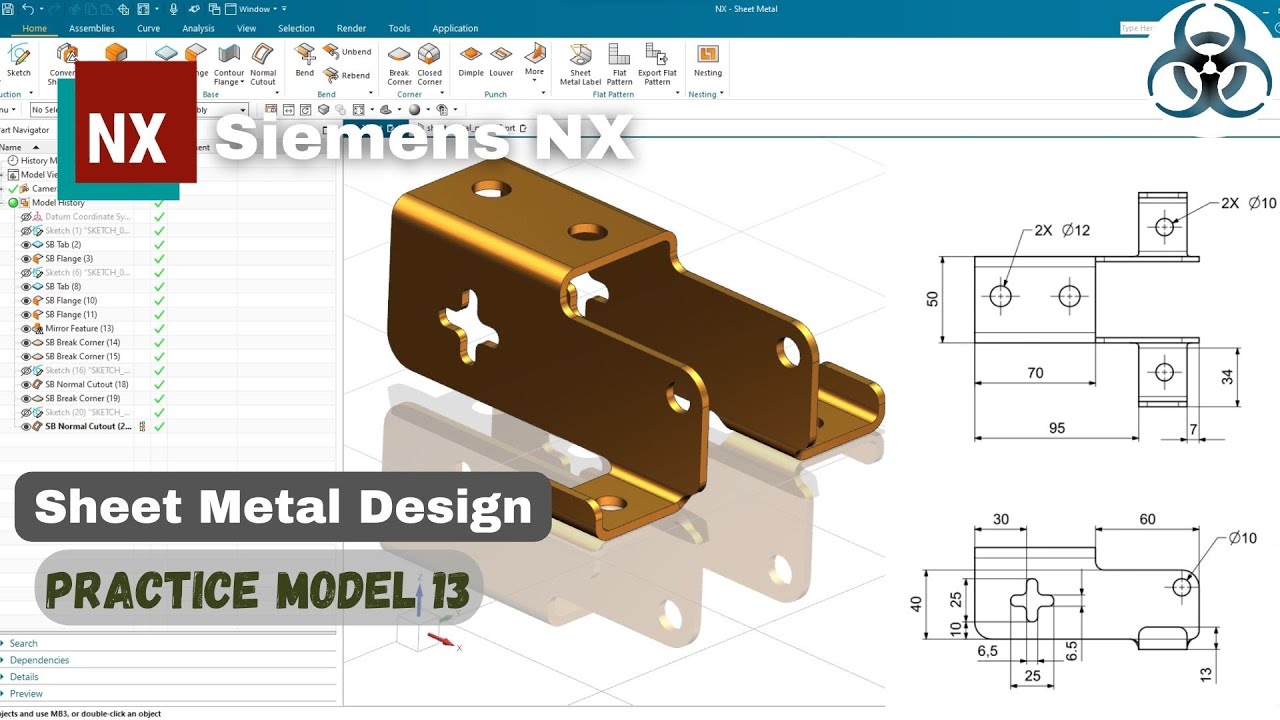This screenshot has width=1280, height=720.
Task: Select SB Break Corner (19) row
Action: pyautogui.click(x=82, y=398)
